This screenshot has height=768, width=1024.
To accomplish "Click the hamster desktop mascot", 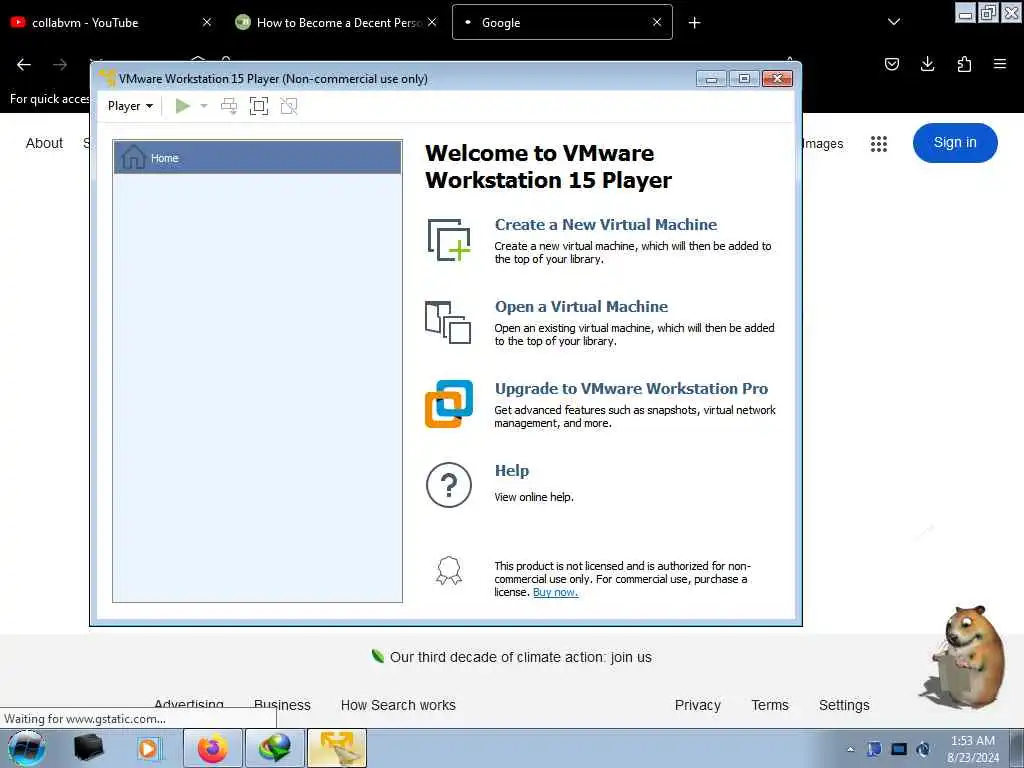I will [x=964, y=656].
